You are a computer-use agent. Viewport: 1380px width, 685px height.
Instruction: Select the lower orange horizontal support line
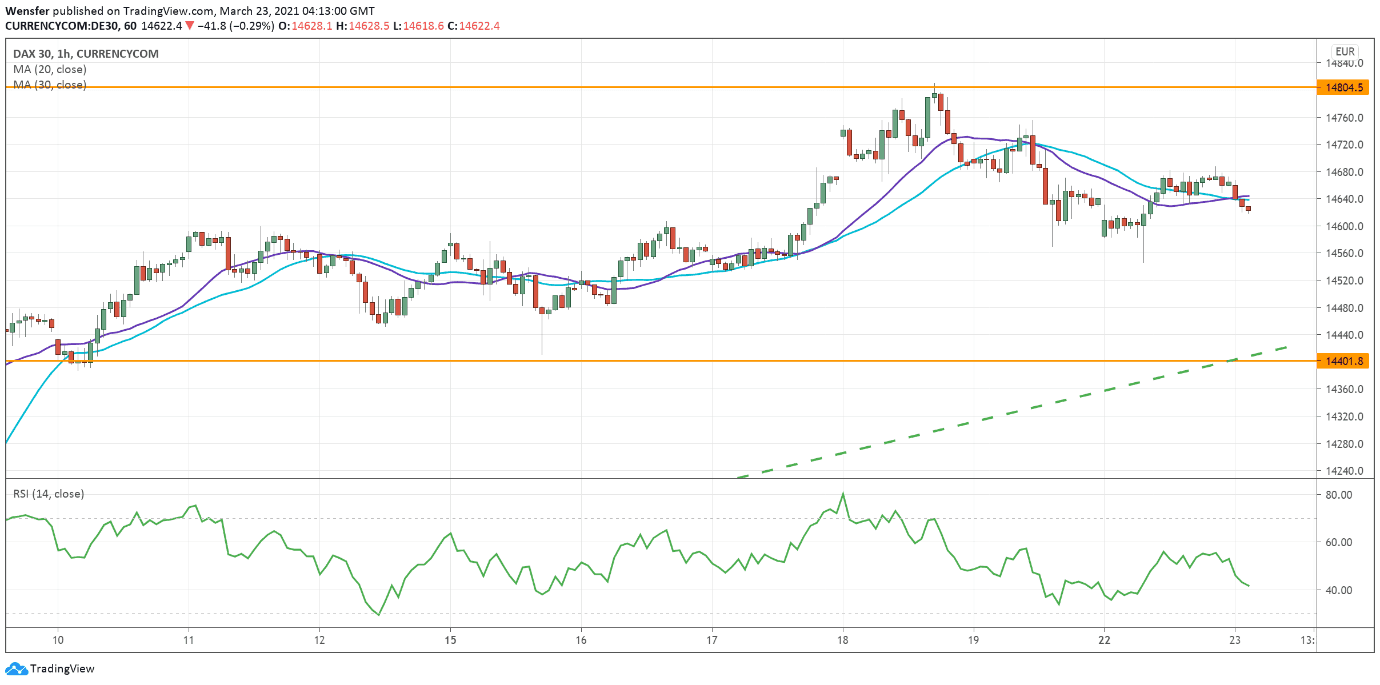(600, 361)
